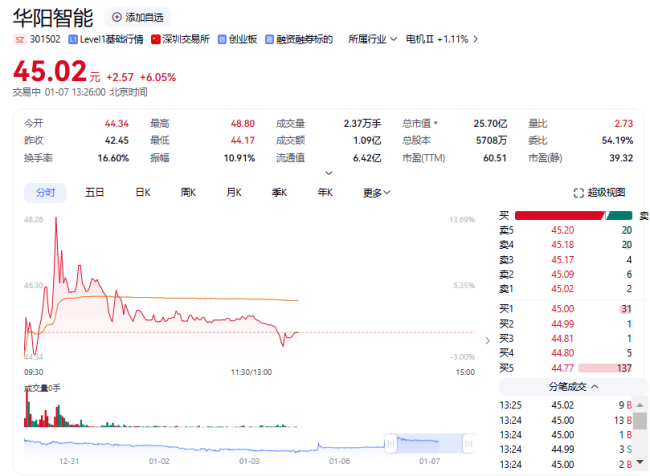Click the Level1基础行情 badge icon
This screenshot has width=650, height=476.
(x=73, y=39)
